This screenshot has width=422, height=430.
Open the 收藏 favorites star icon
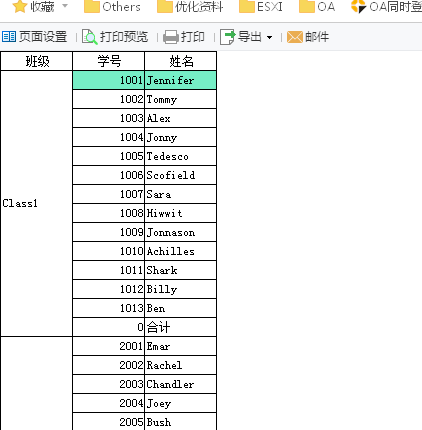click(x=20, y=6)
